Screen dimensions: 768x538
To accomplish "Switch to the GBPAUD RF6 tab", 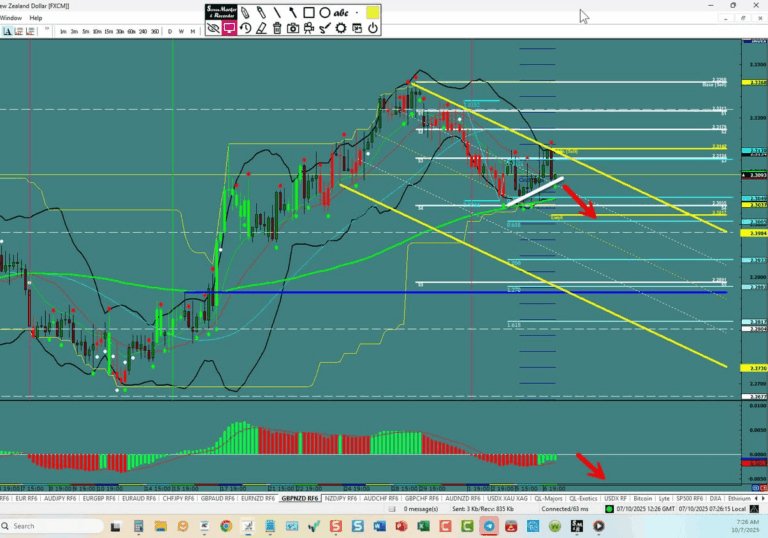I will coord(217,498).
